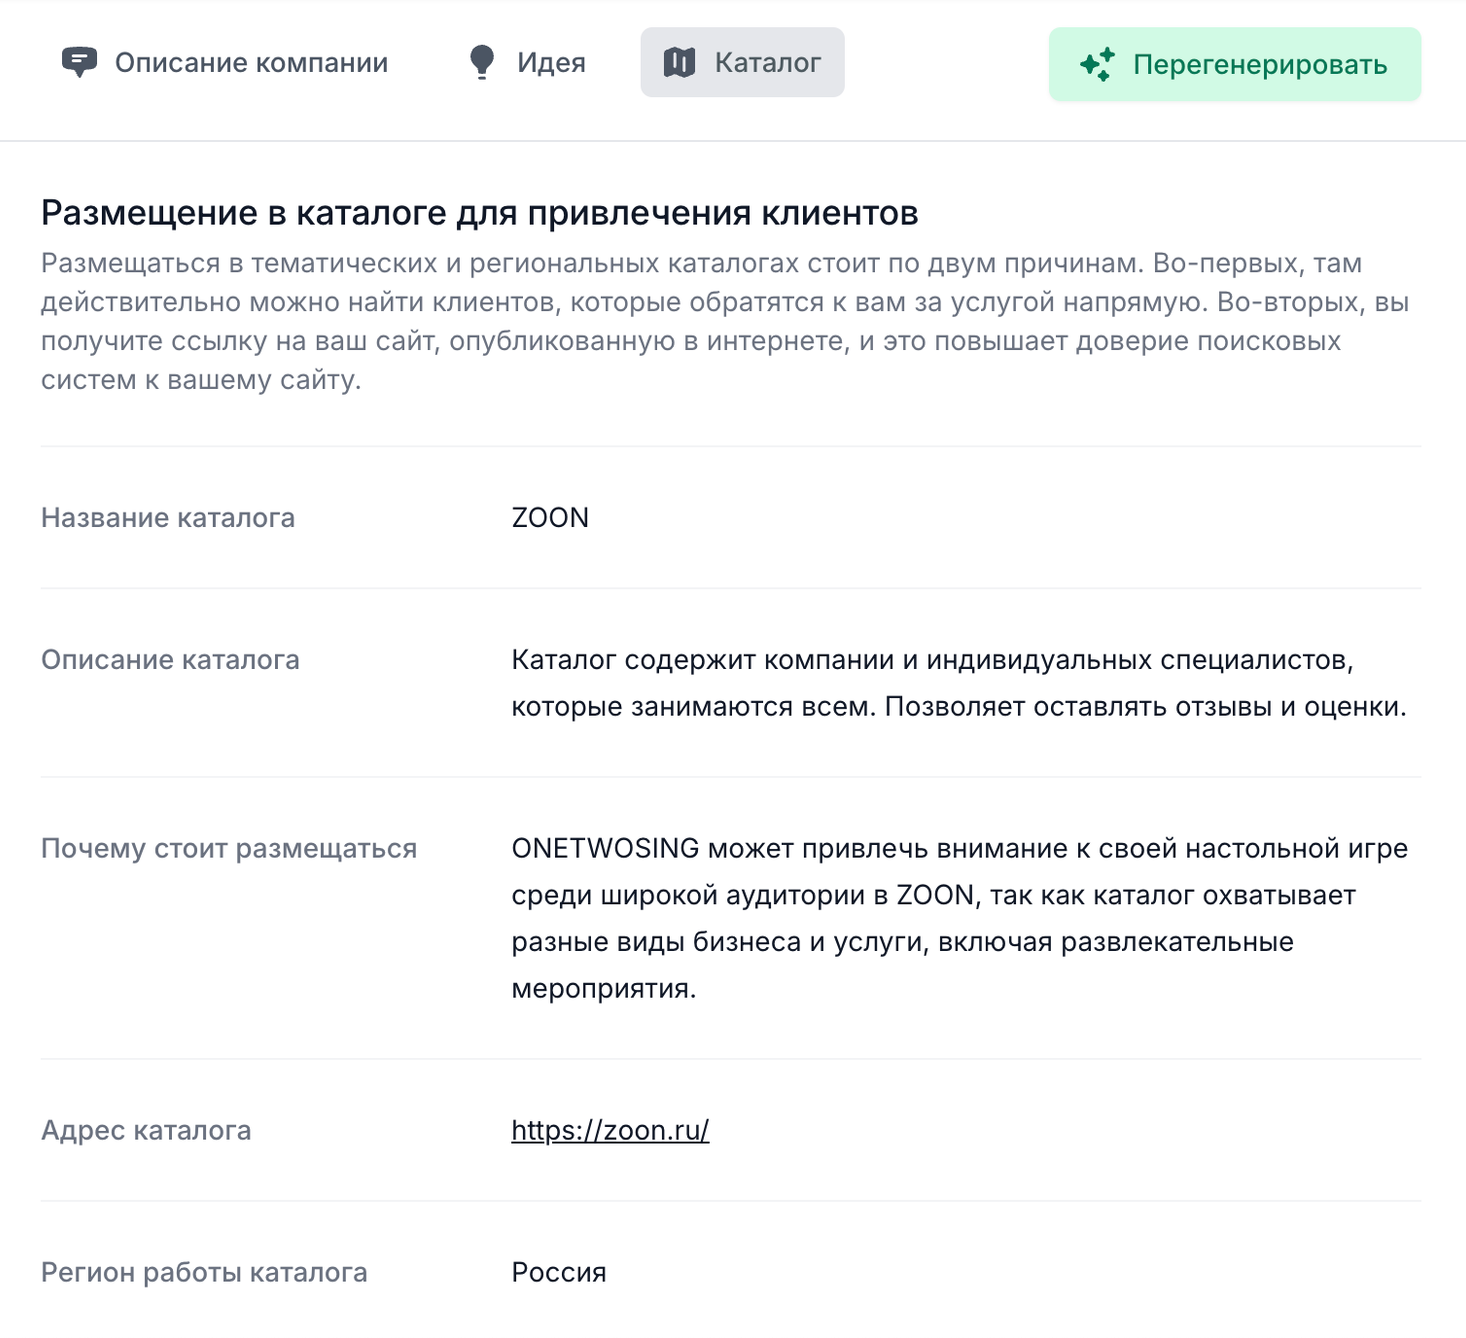This screenshot has width=1466, height=1338.
Task: Click the label Название каталога
Action: click(x=168, y=517)
